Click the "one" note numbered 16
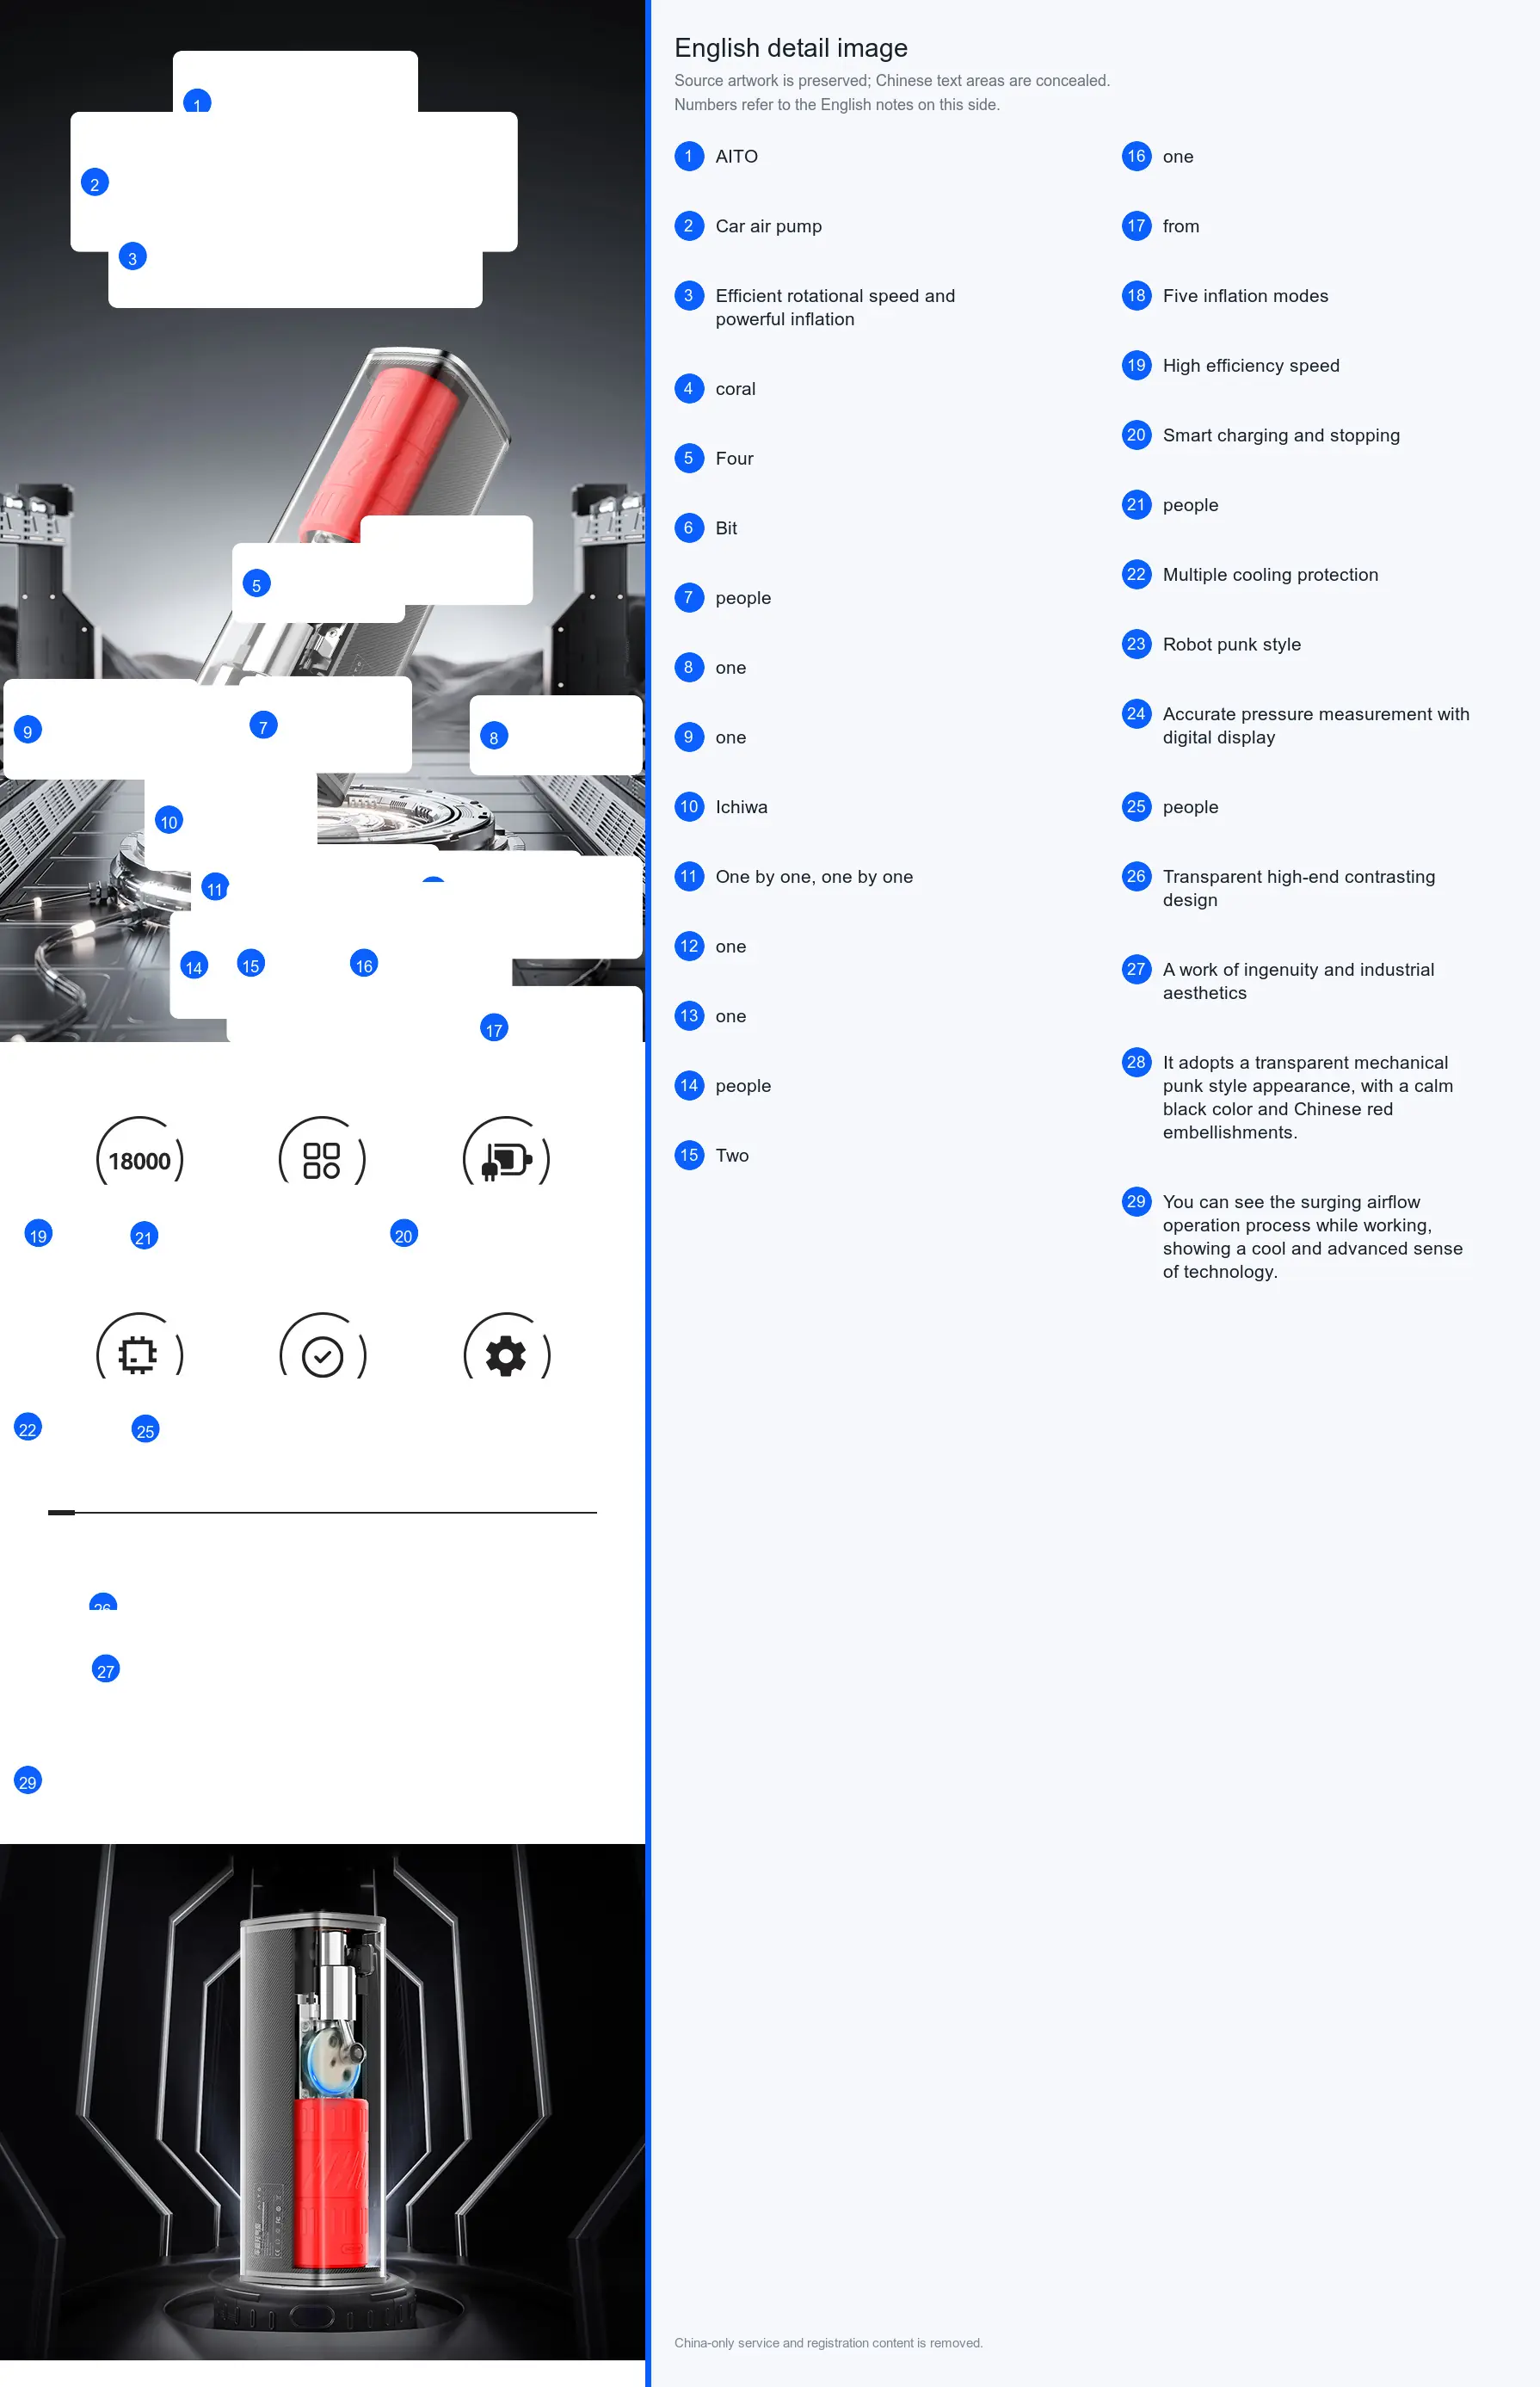The height and width of the screenshot is (2387, 1540). click(x=1178, y=157)
